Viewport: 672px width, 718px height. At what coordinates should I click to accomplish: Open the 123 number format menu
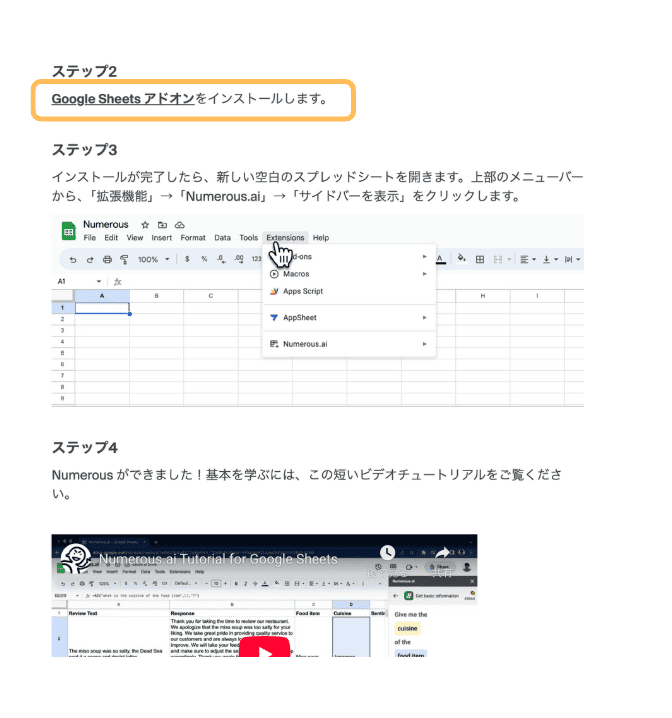pyautogui.click(x=256, y=259)
